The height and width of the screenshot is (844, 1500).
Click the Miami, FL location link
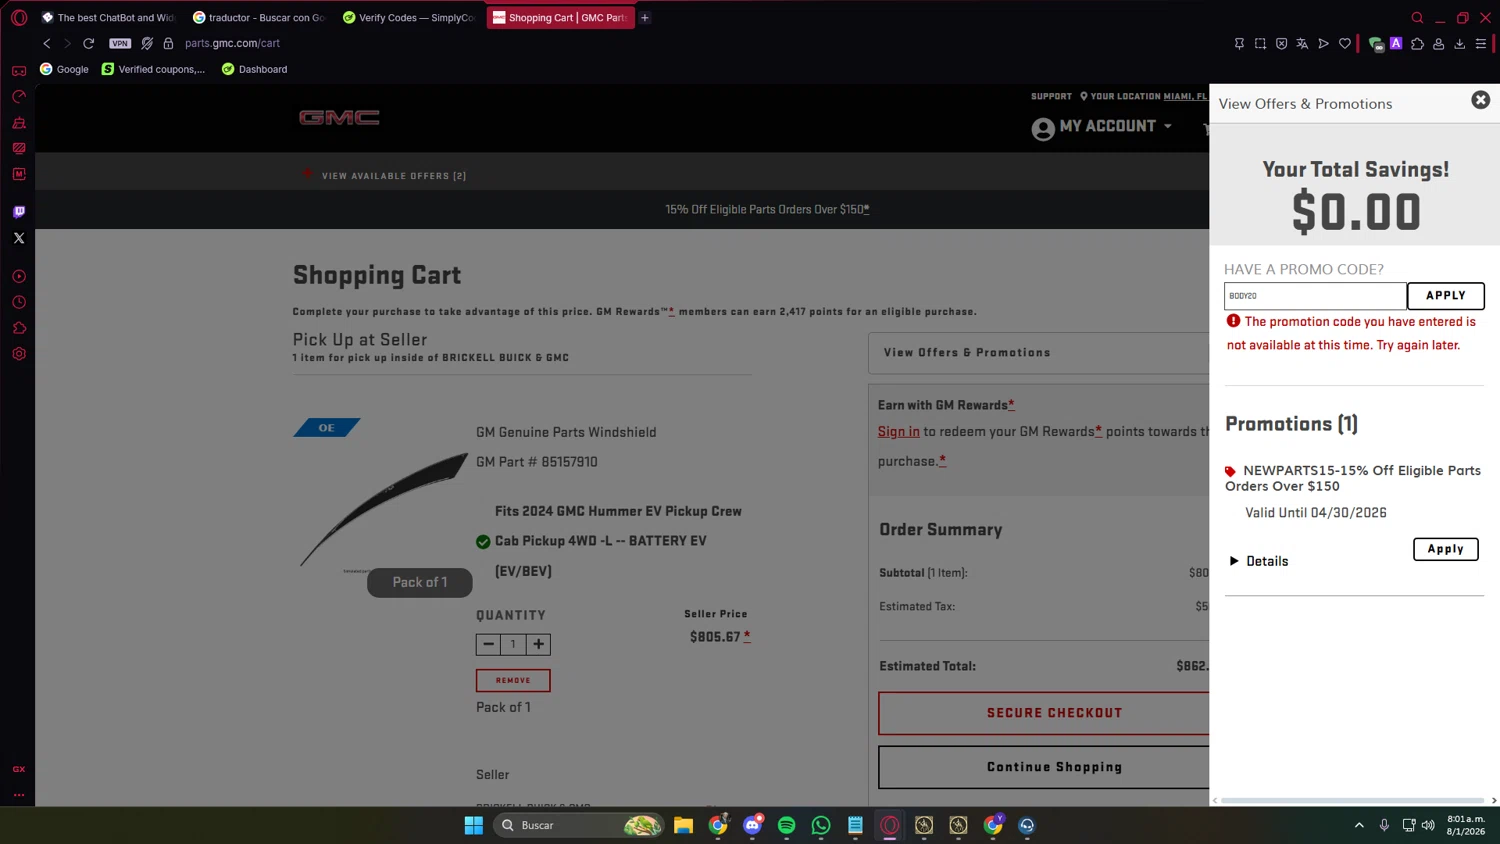1185,97
